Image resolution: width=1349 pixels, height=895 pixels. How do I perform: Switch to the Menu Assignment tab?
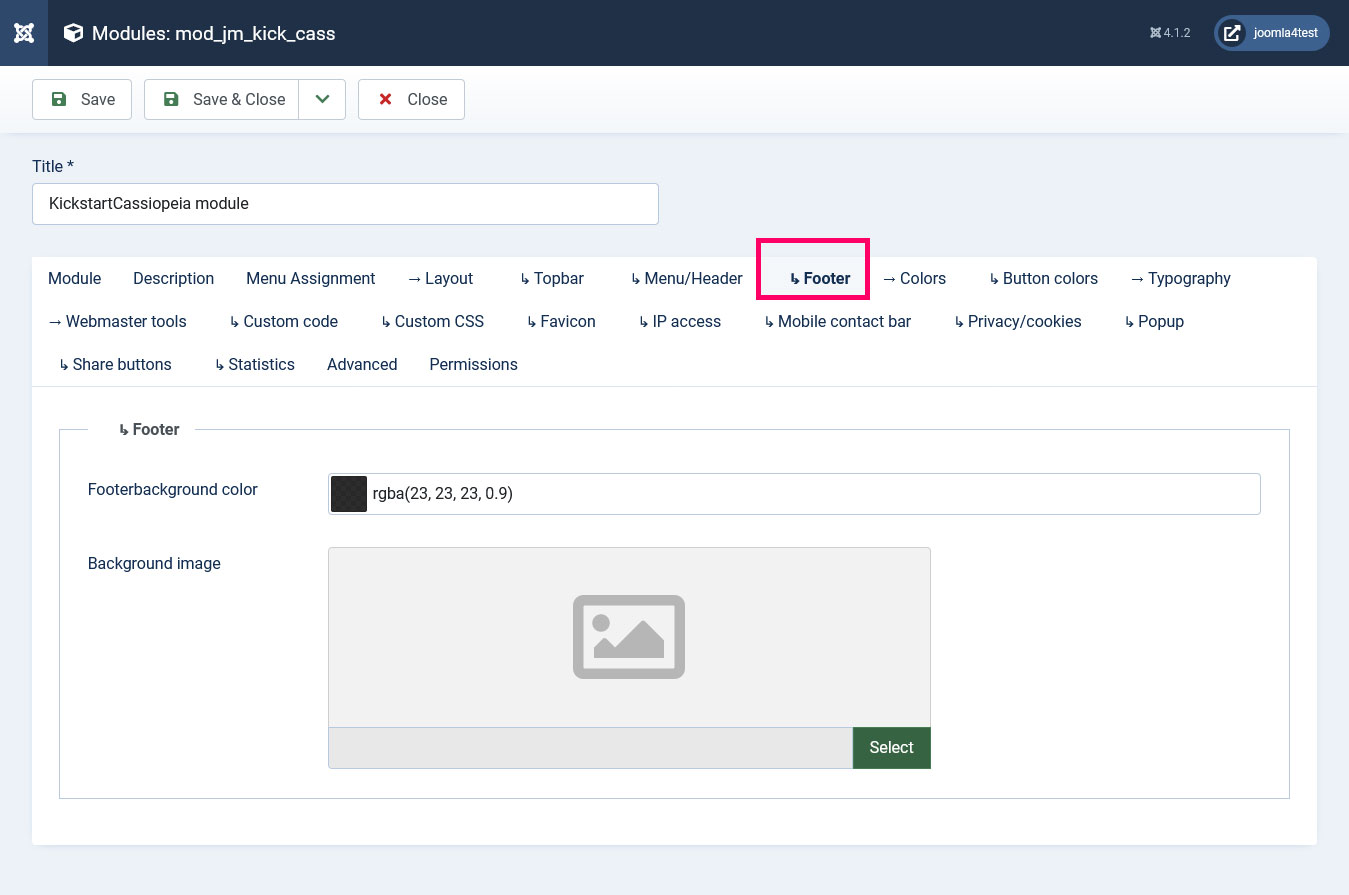[x=310, y=278]
